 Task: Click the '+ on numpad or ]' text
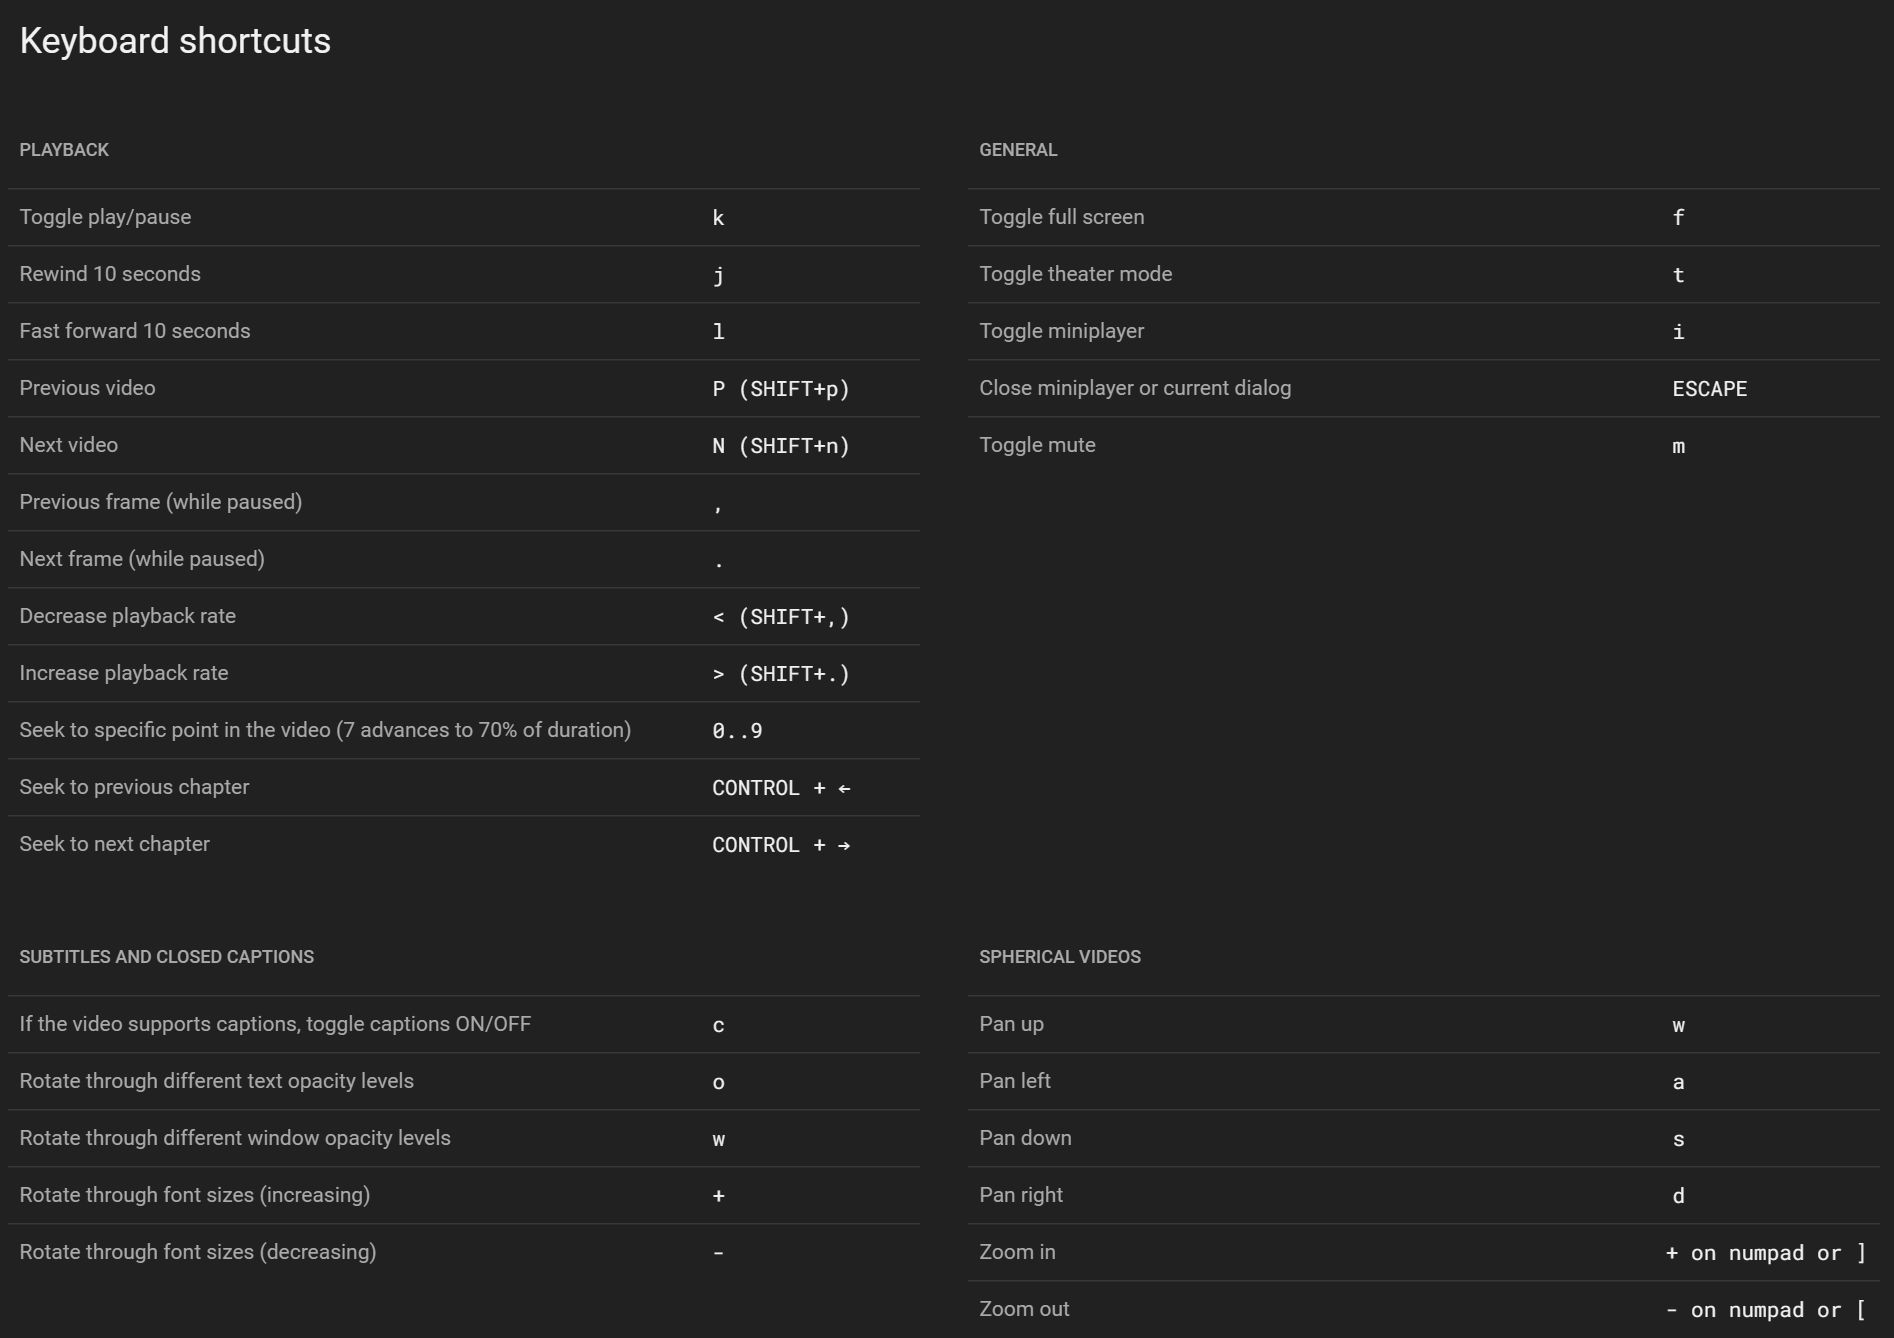(x=1766, y=1253)
